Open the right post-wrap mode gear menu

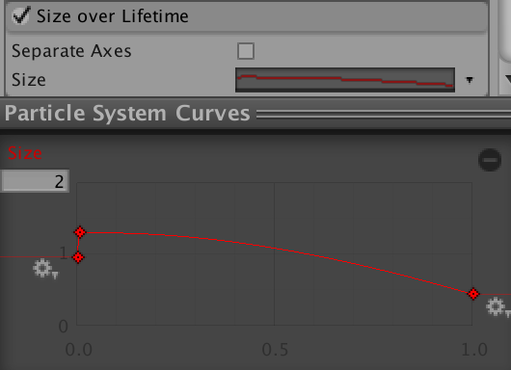[498, 307]
